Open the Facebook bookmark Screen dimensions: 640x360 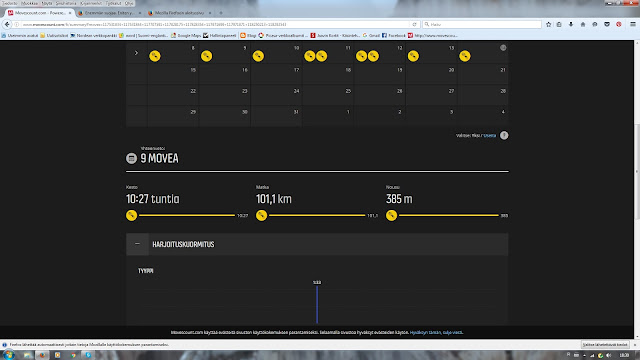394,36
